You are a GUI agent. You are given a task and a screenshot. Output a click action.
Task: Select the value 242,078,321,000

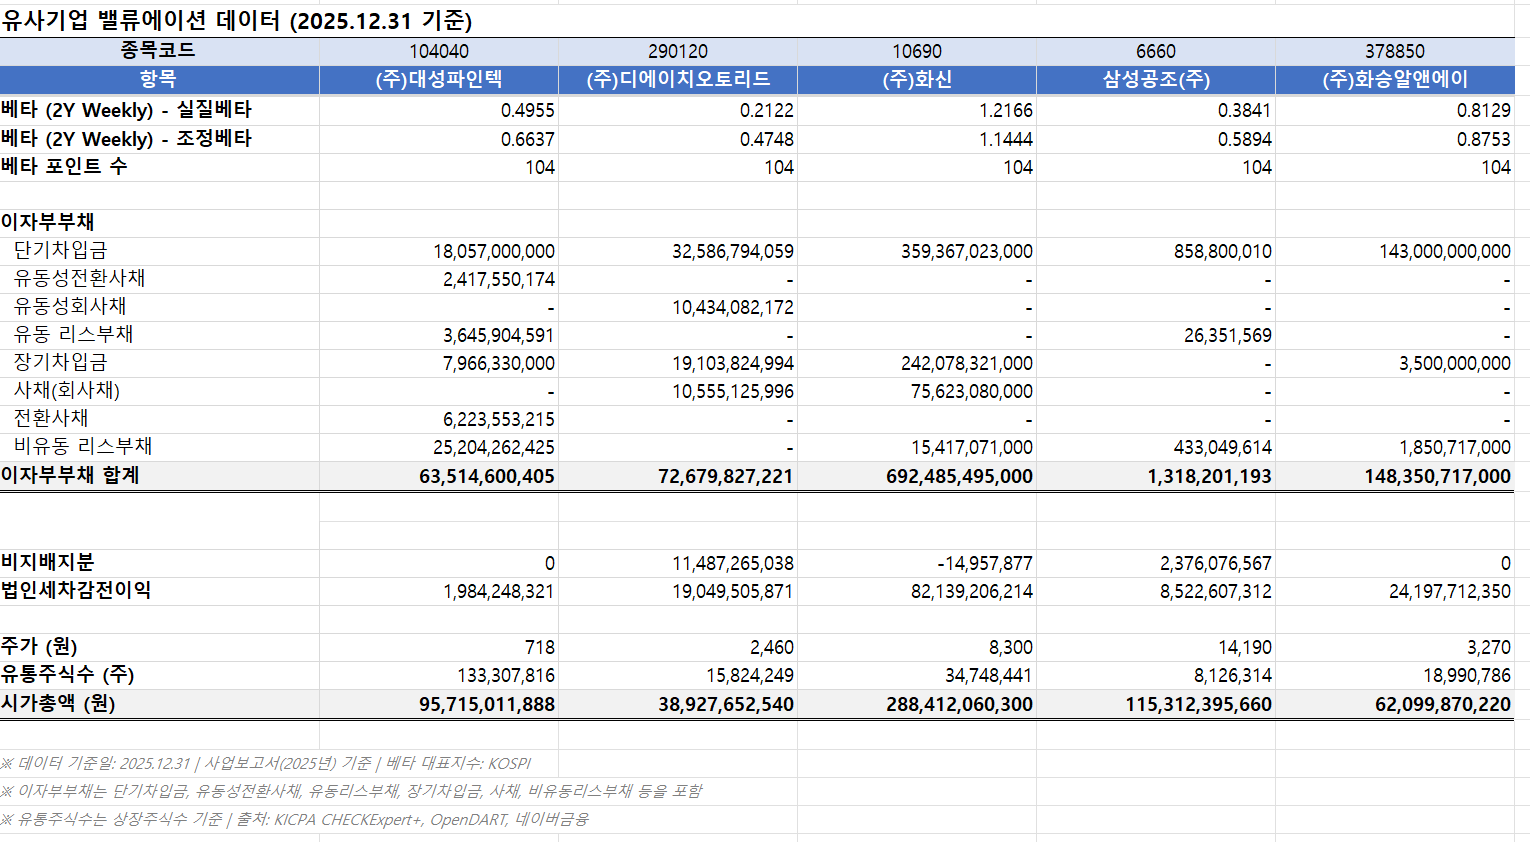point(967,364)
